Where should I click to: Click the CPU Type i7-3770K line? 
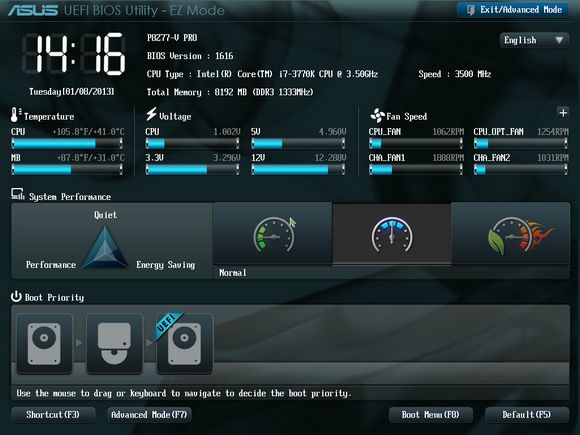(x=262, y=74)
